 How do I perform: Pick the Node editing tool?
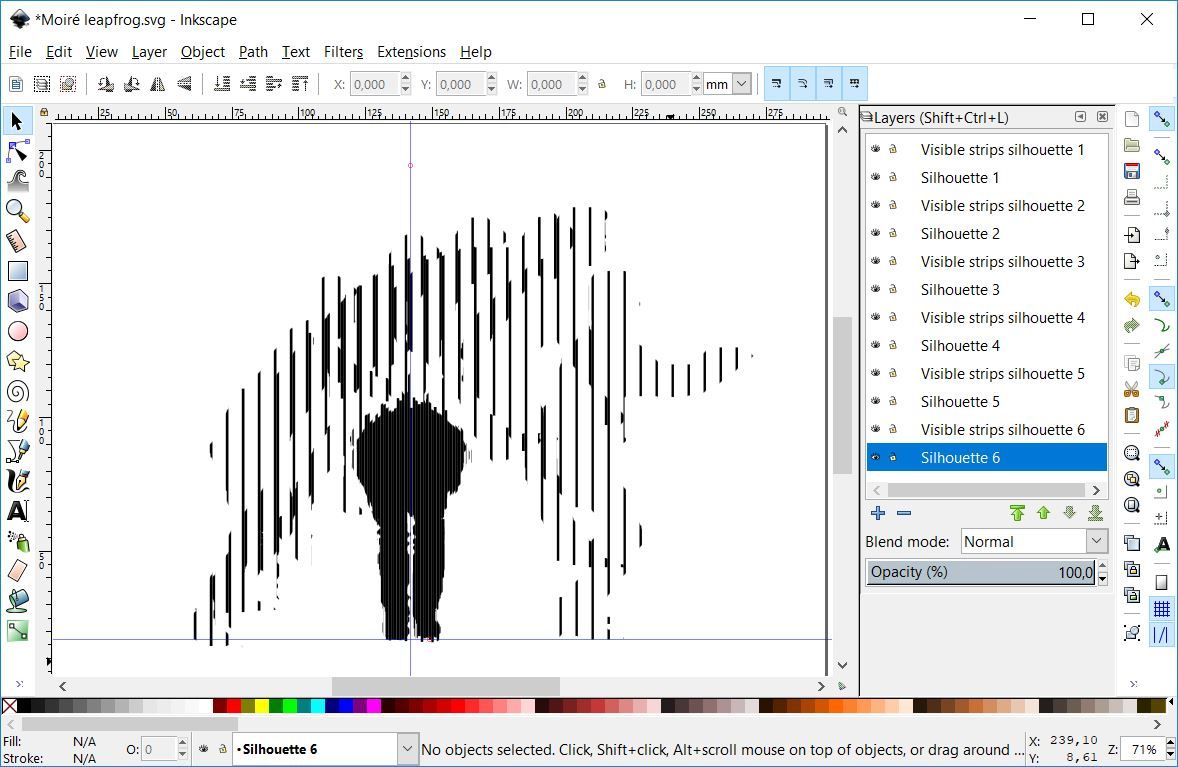pyautogui.click(x=16, y=151)
